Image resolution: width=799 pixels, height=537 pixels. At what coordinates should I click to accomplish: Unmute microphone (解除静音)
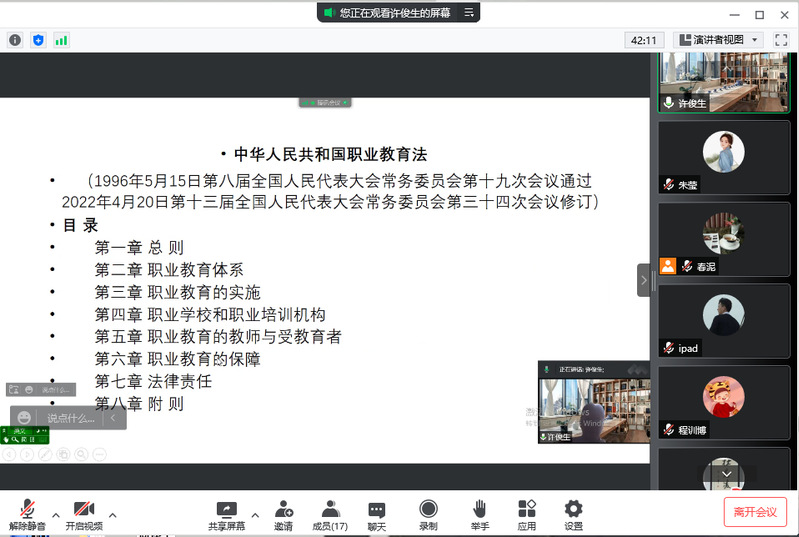[28, 515]
